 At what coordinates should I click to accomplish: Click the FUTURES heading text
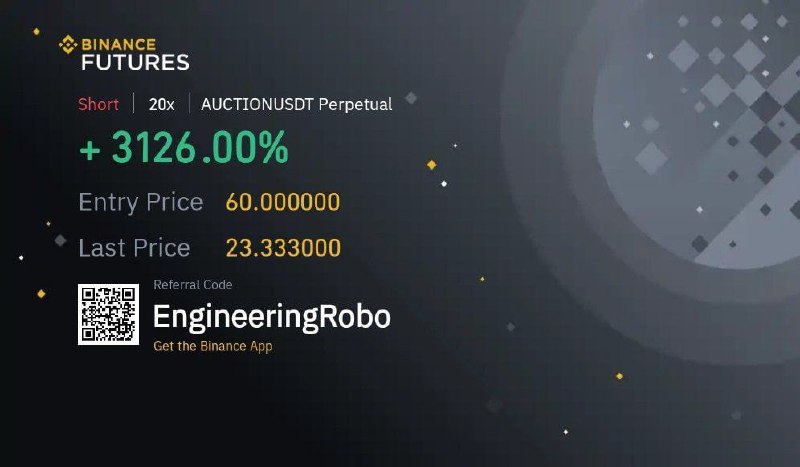point(135,62)
